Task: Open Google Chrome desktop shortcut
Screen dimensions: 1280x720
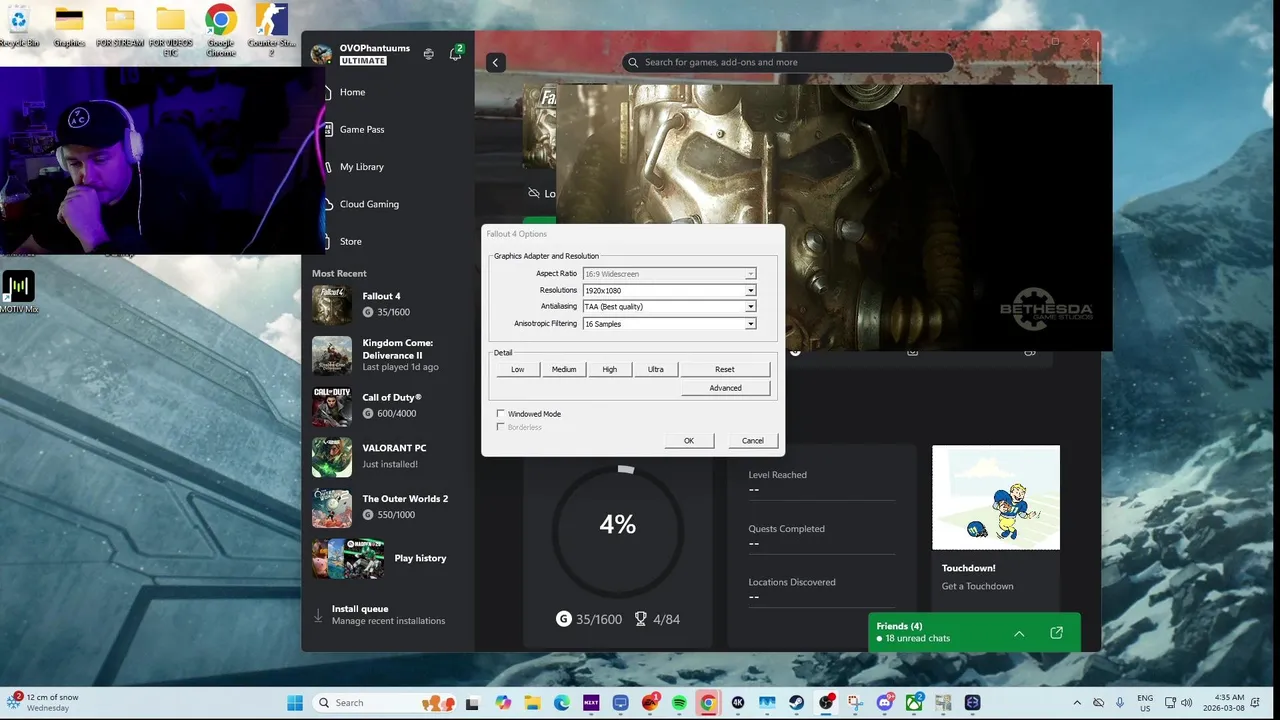Action: (221, 29)
